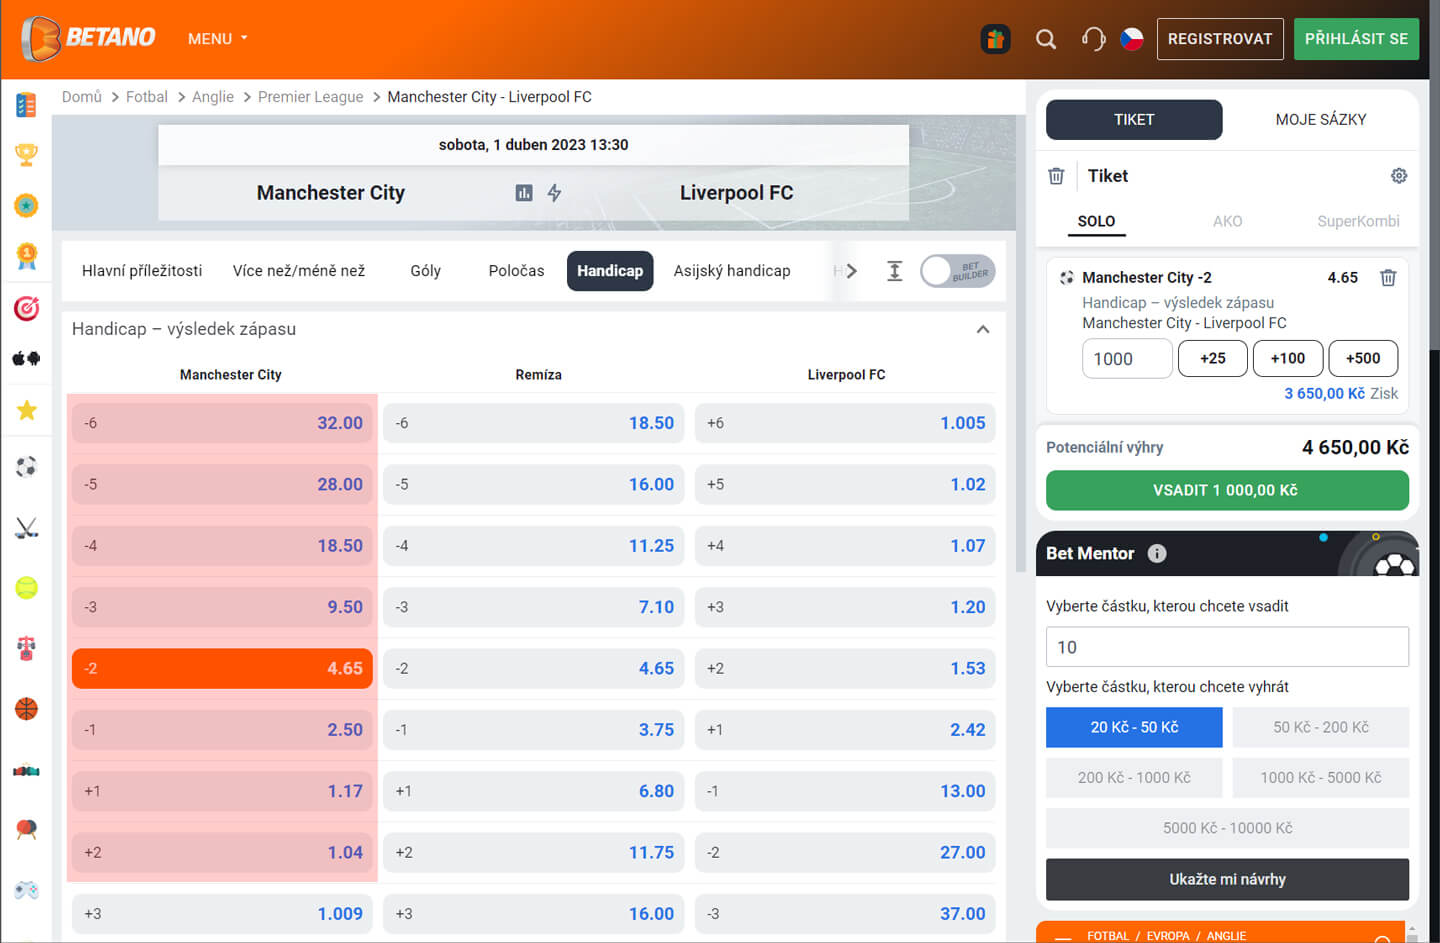Select the game controller esports sidebar icon

click(26, 889)
